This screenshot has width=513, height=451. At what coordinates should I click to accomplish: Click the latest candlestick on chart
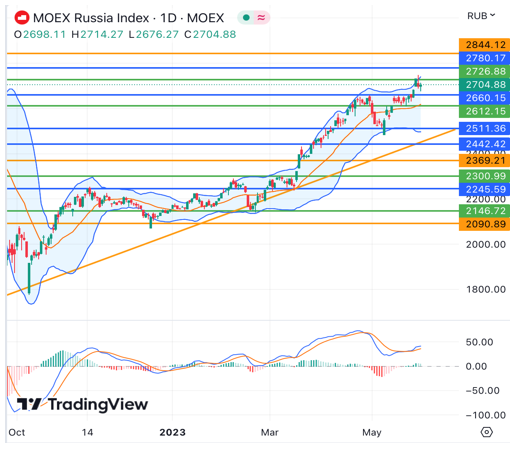(421, 86)
